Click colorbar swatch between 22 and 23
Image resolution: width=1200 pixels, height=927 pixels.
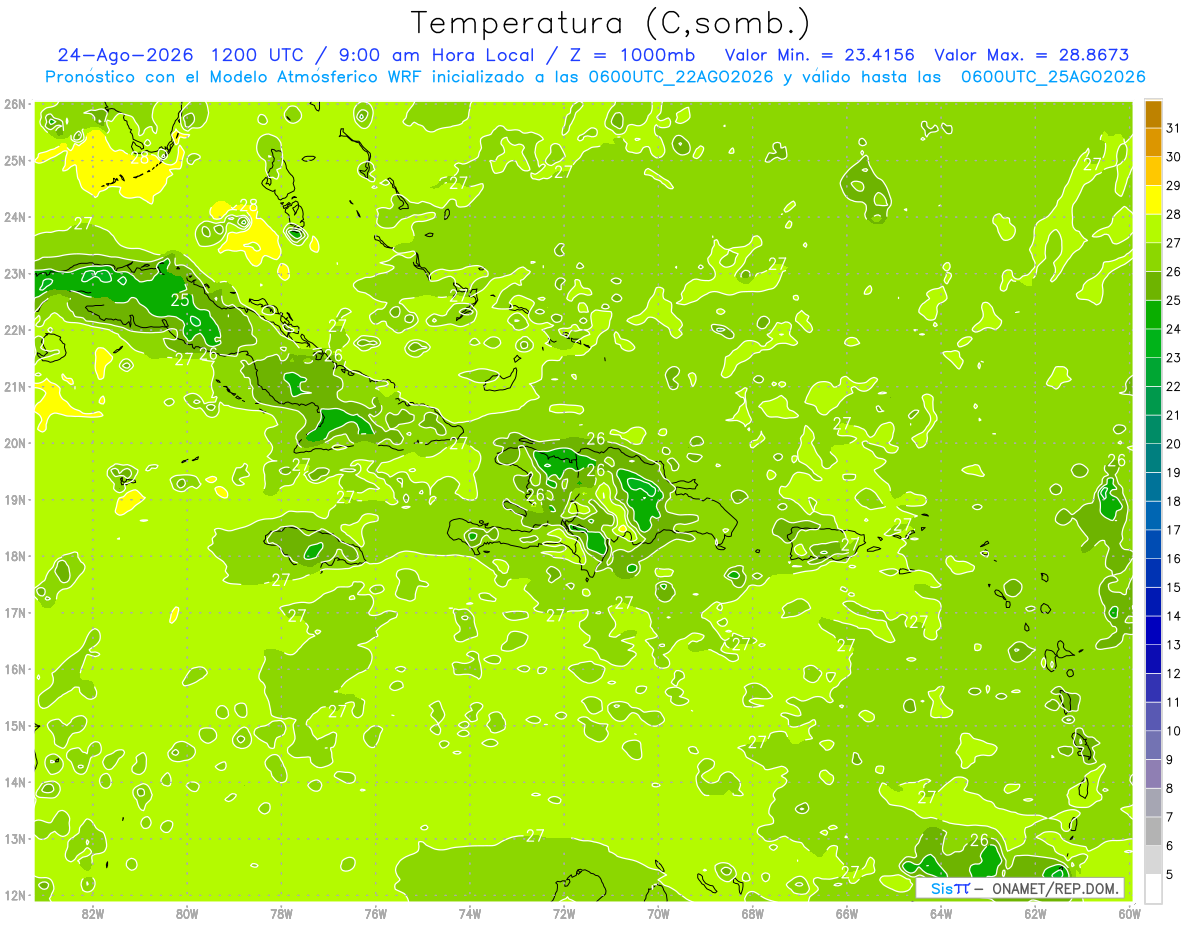[x=1154, y=372]
